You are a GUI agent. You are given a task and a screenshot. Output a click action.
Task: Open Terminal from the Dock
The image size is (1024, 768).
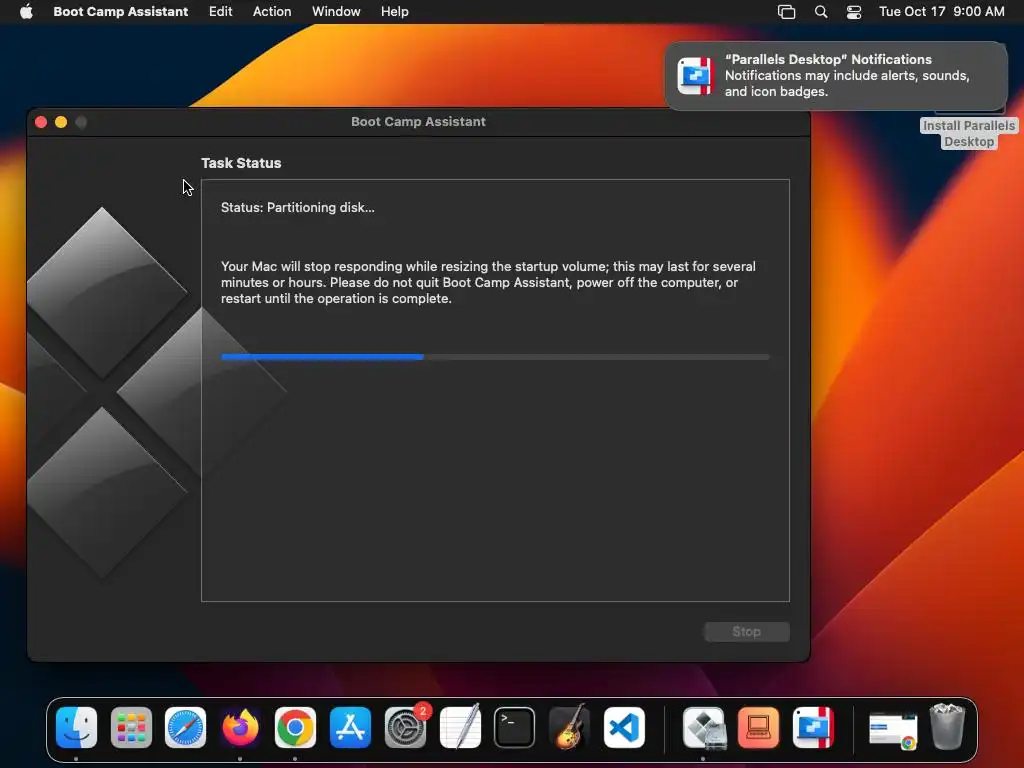point(515,727)
